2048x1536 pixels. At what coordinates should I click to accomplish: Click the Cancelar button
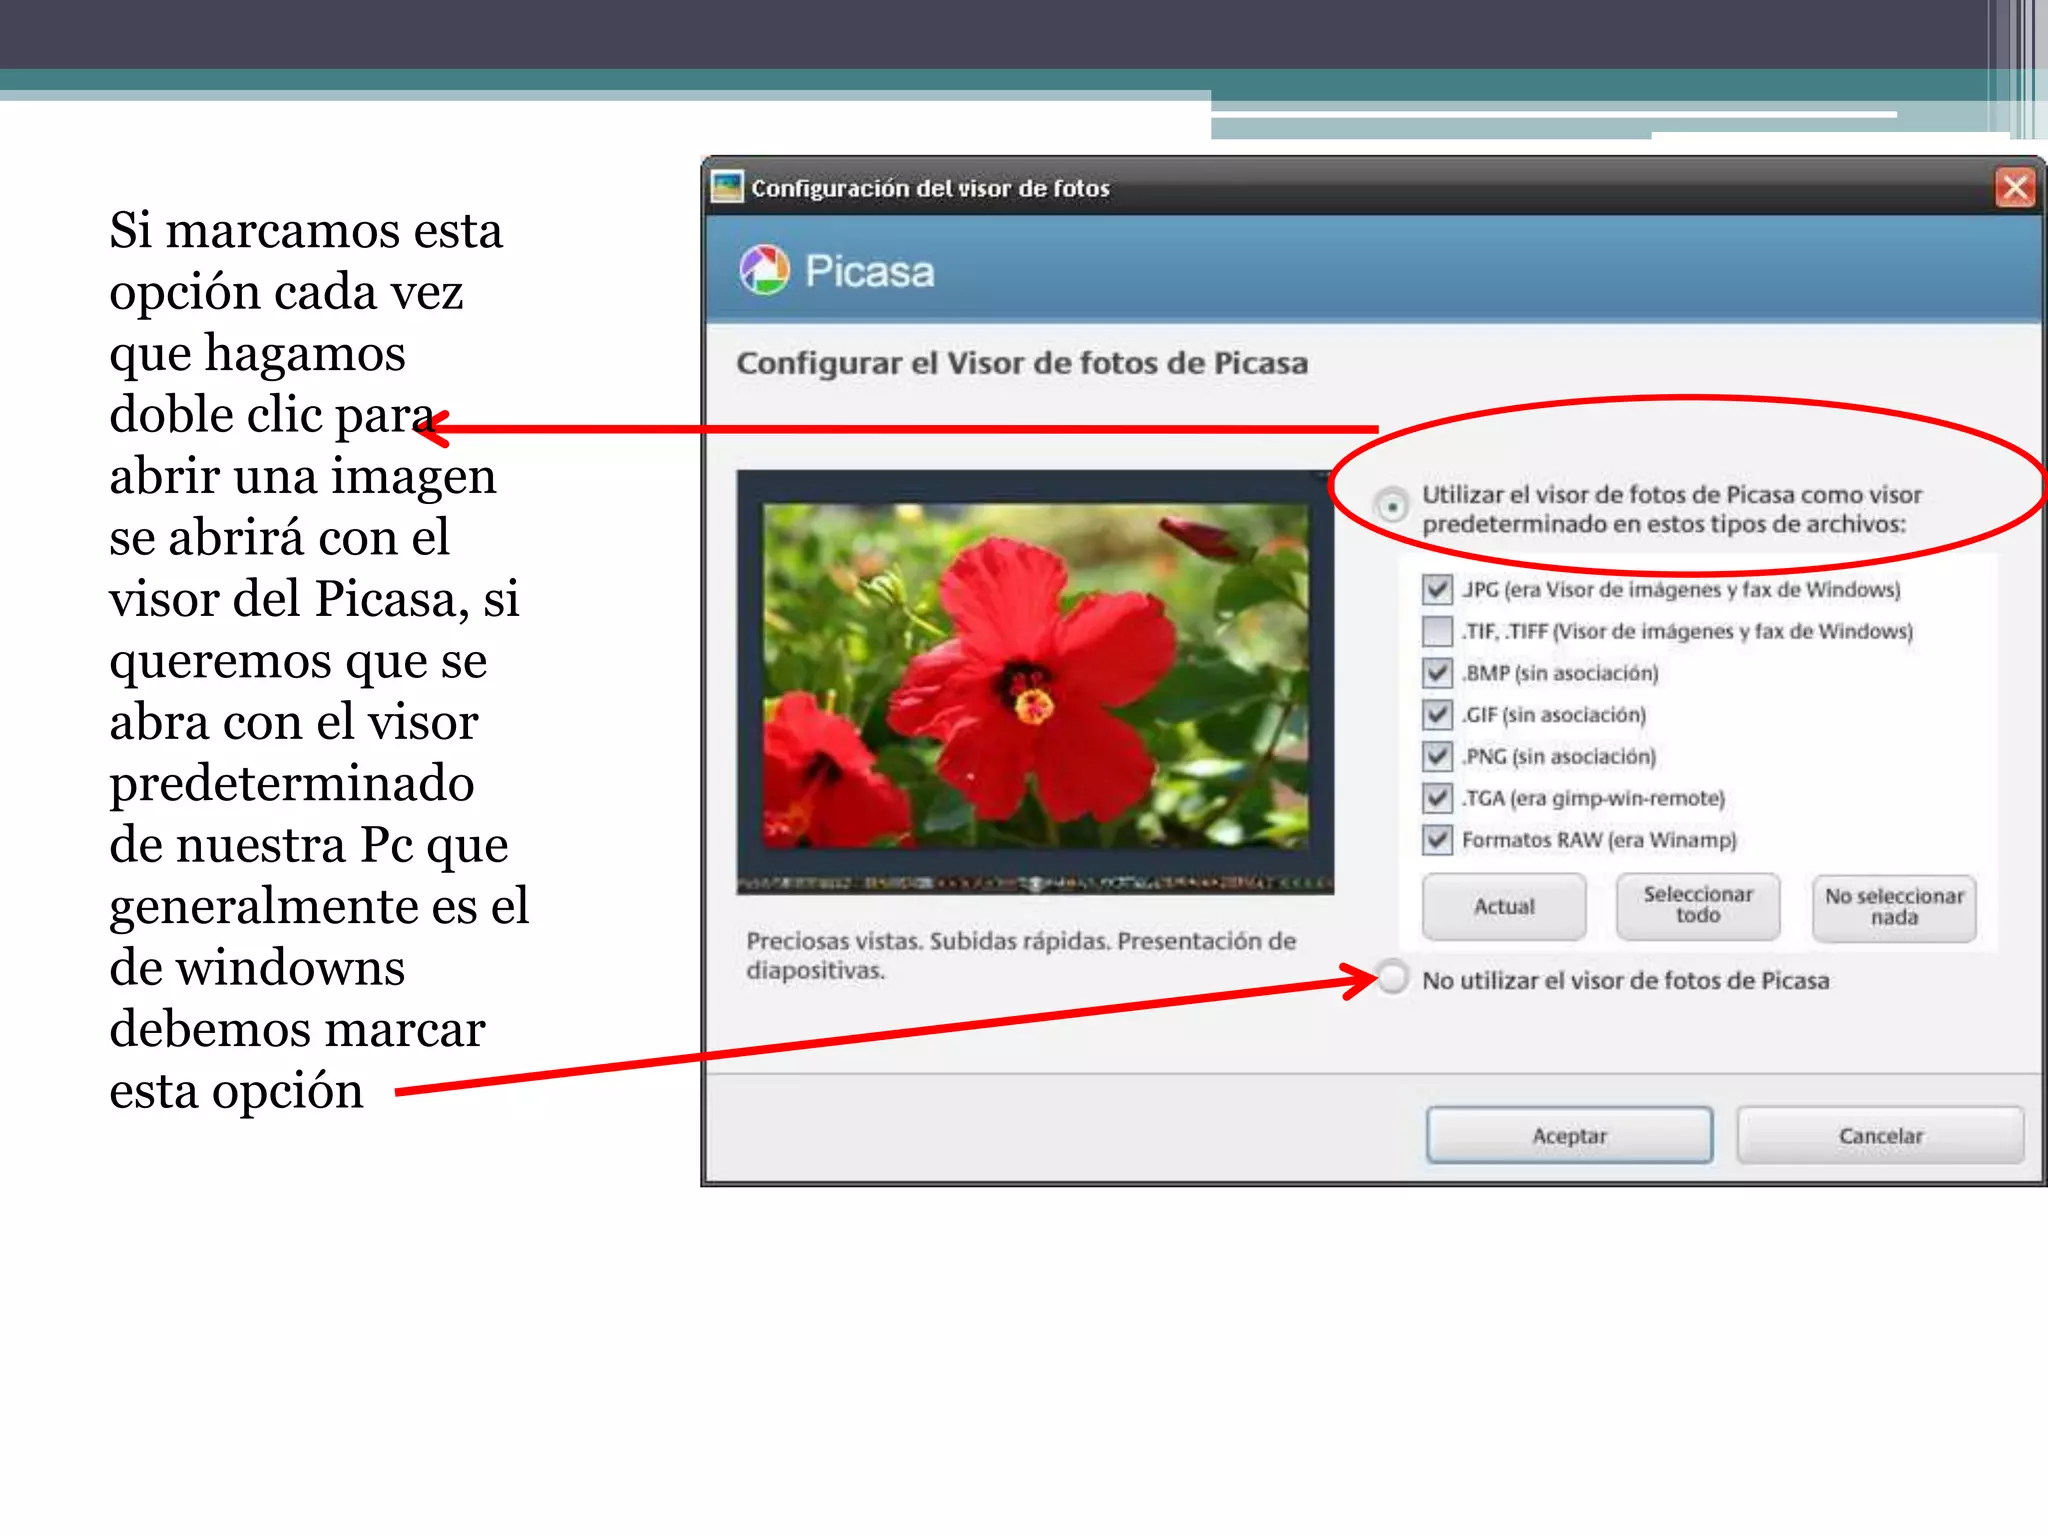coord(1879,1135)
